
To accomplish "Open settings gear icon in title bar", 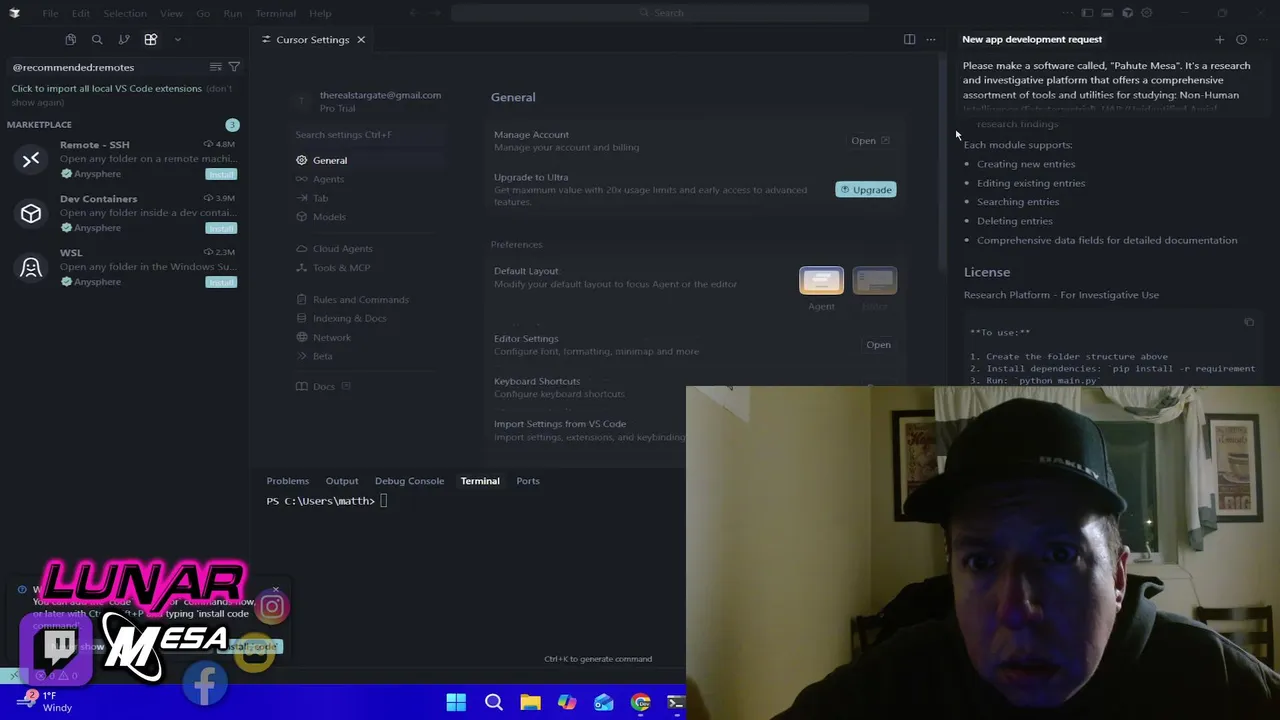I will [x=1147, y=13].
